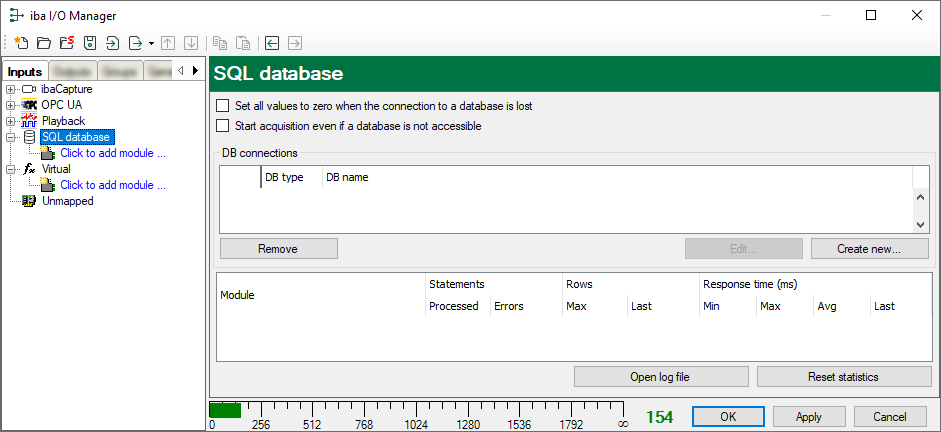Click the export configuration icon
The width and height of the screenshot is (941, 432).
pos(136,43)
